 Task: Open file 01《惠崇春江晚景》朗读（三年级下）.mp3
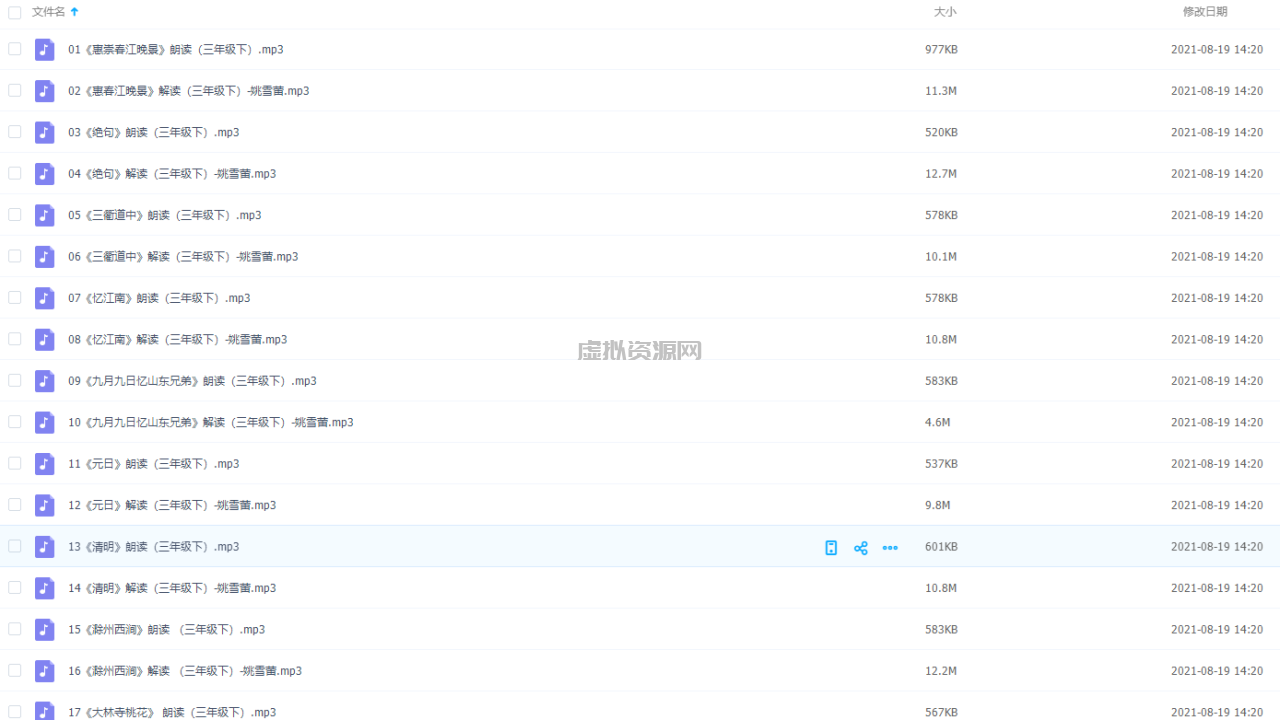pos(176,50)
